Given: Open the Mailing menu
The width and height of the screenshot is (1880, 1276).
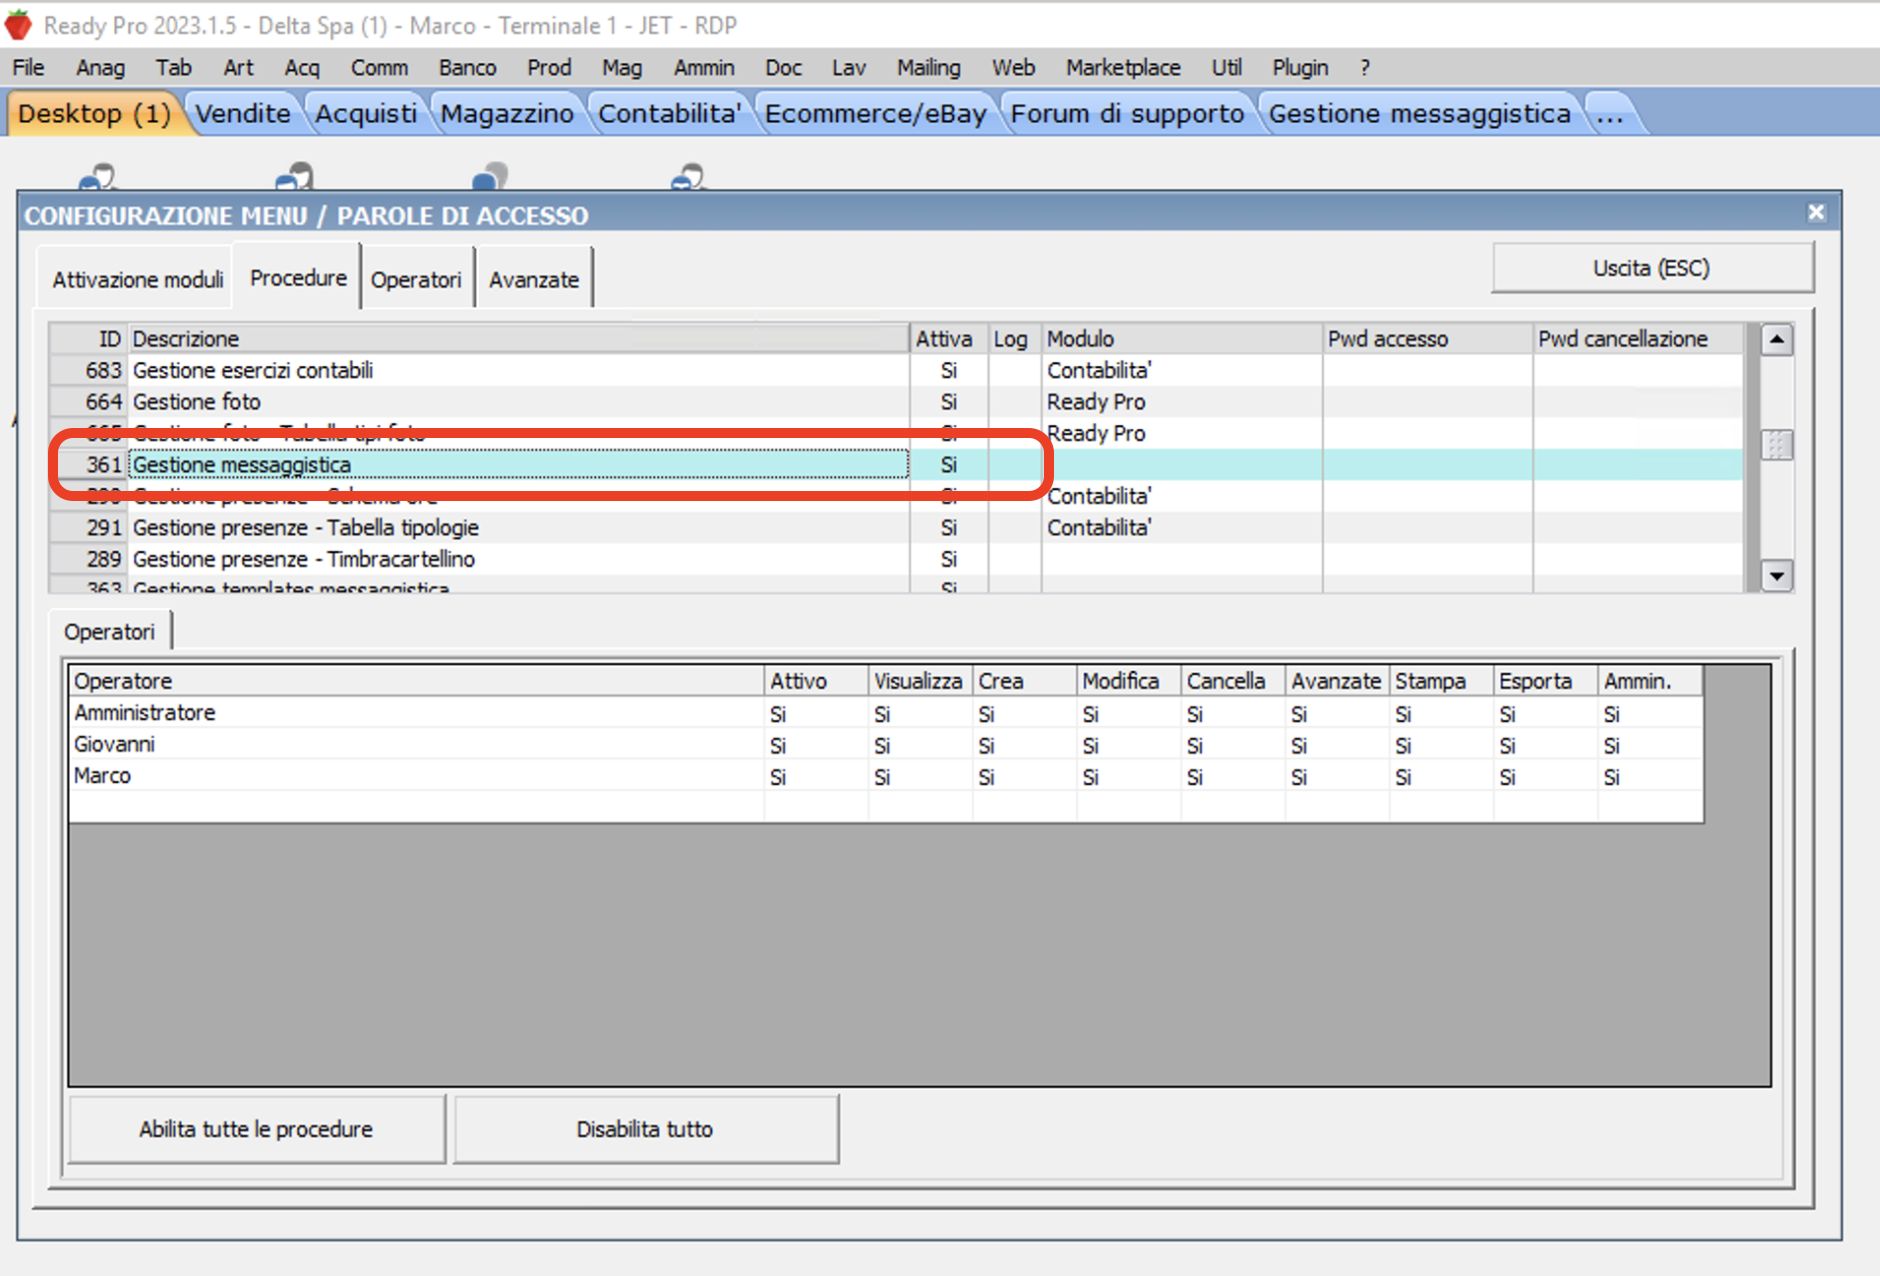Looking at the screenshot, I should [x=928, y=68].
